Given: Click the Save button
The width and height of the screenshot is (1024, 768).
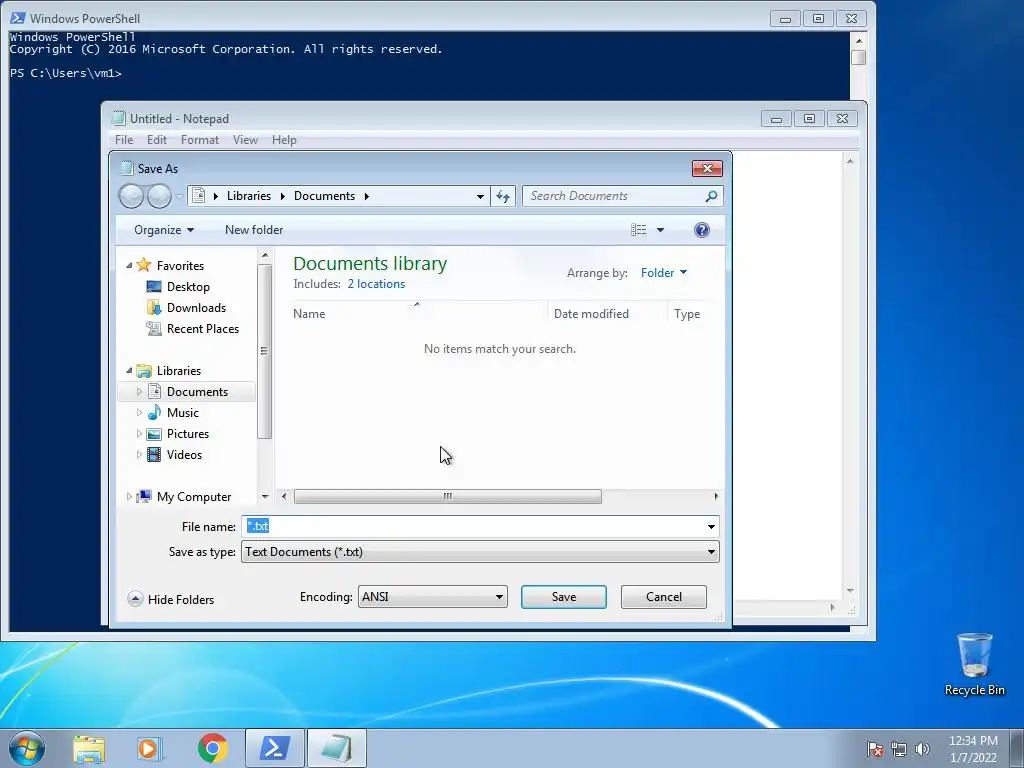Looking at the screenshot, I should click(x=564, y=597).
